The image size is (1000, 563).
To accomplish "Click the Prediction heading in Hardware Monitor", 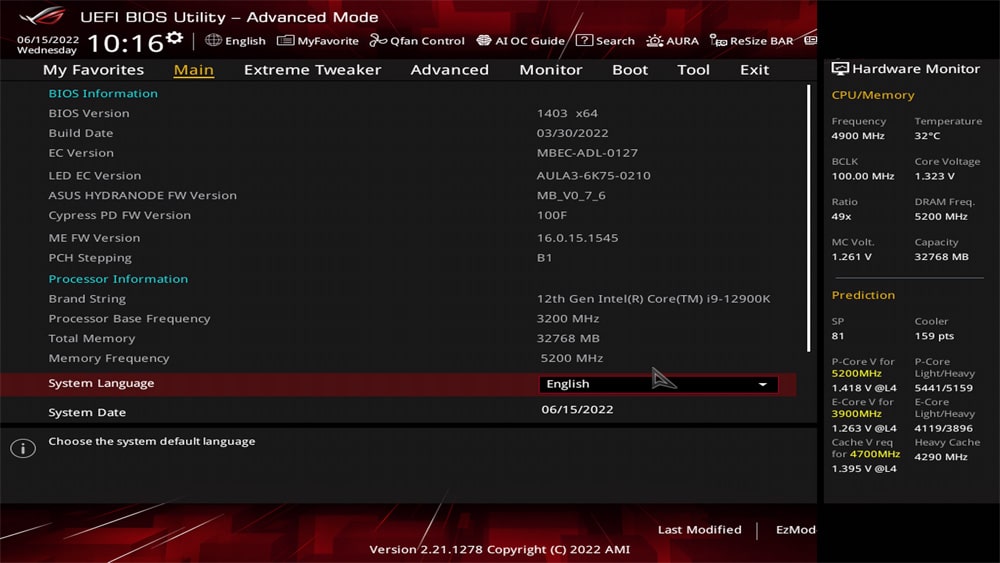I will tap(863, 295).
